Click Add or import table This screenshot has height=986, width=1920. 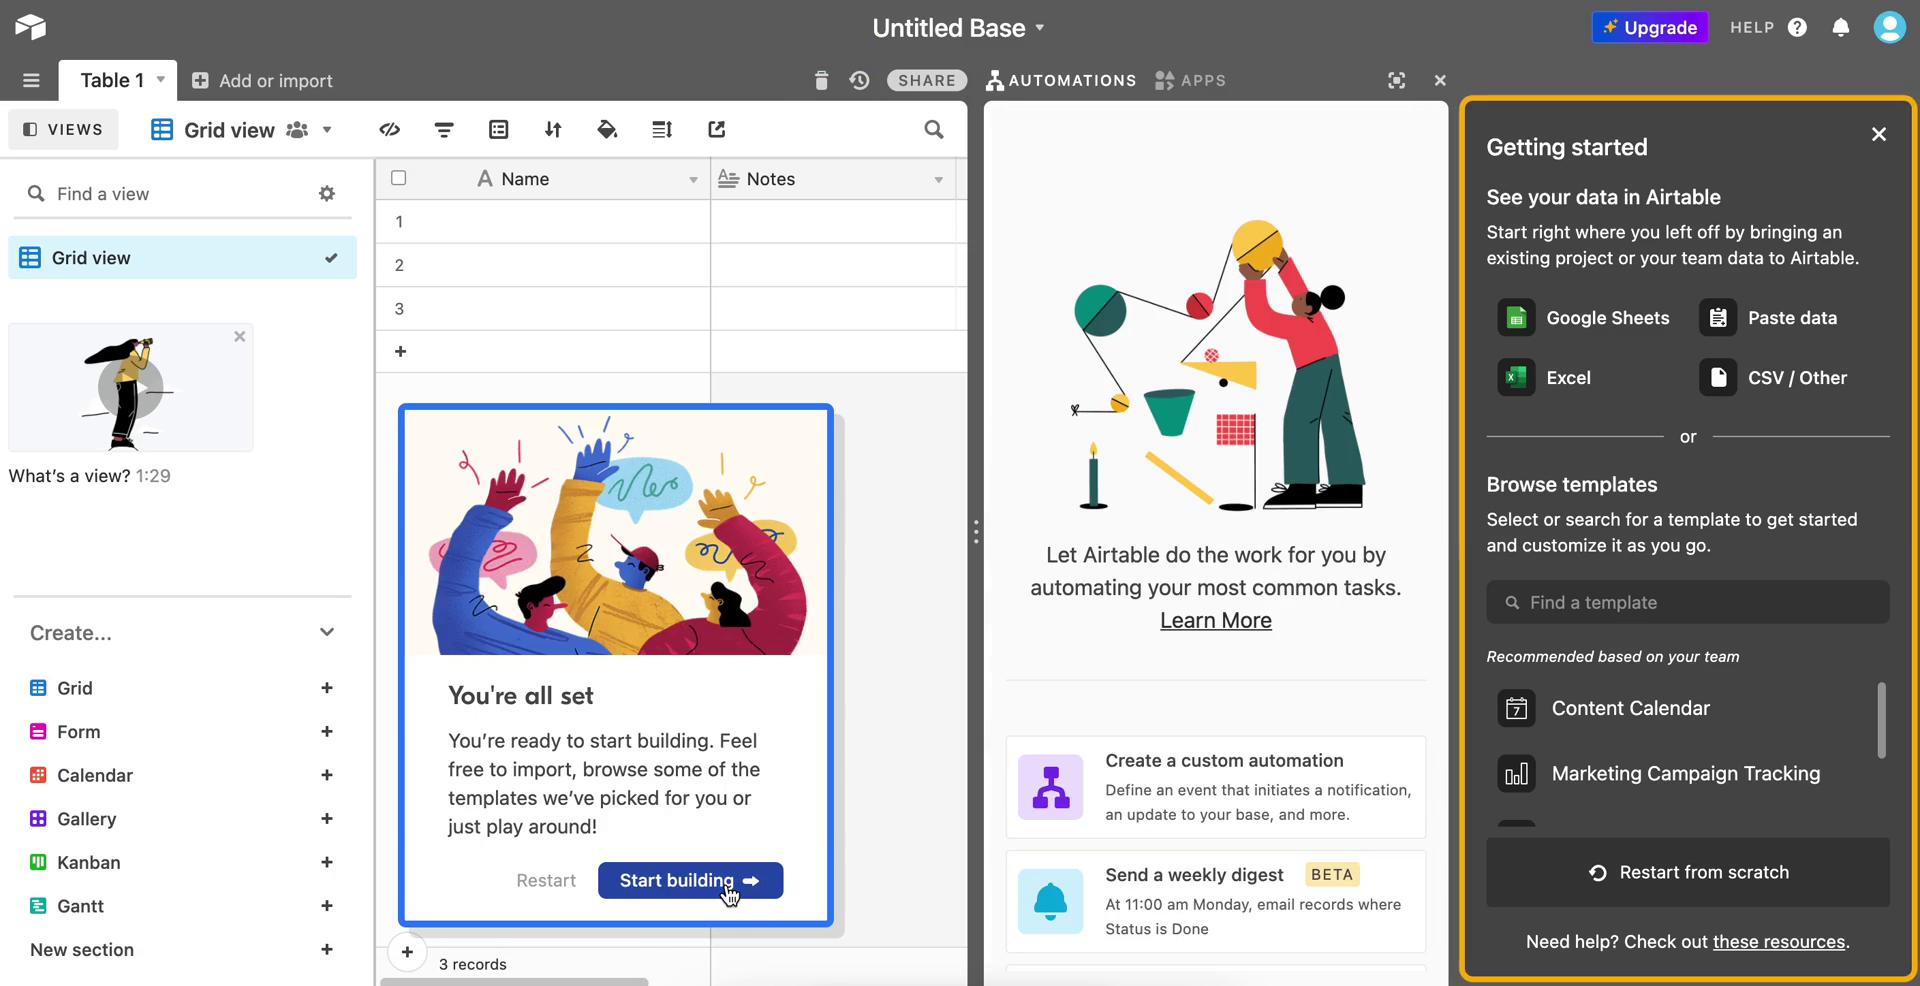[x=262, y=80]
